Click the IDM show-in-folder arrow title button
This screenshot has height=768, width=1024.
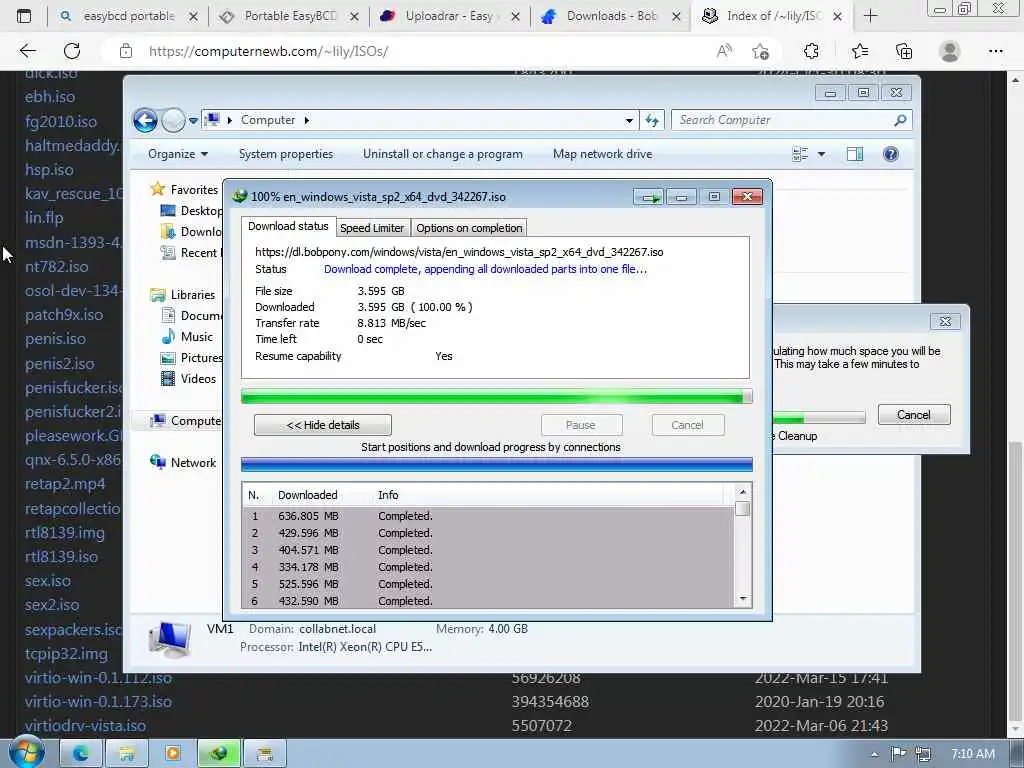point(648,197)
